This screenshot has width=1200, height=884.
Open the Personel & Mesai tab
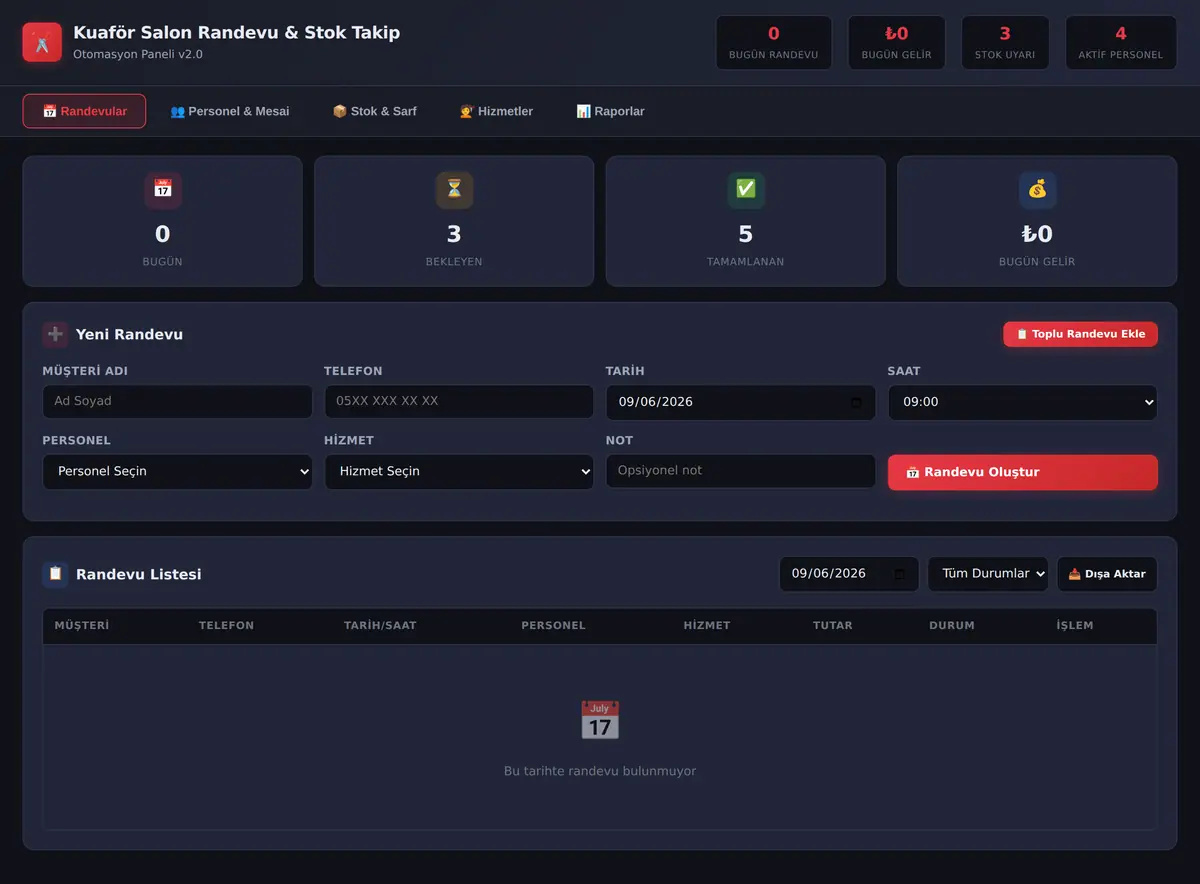pos(230,111)
